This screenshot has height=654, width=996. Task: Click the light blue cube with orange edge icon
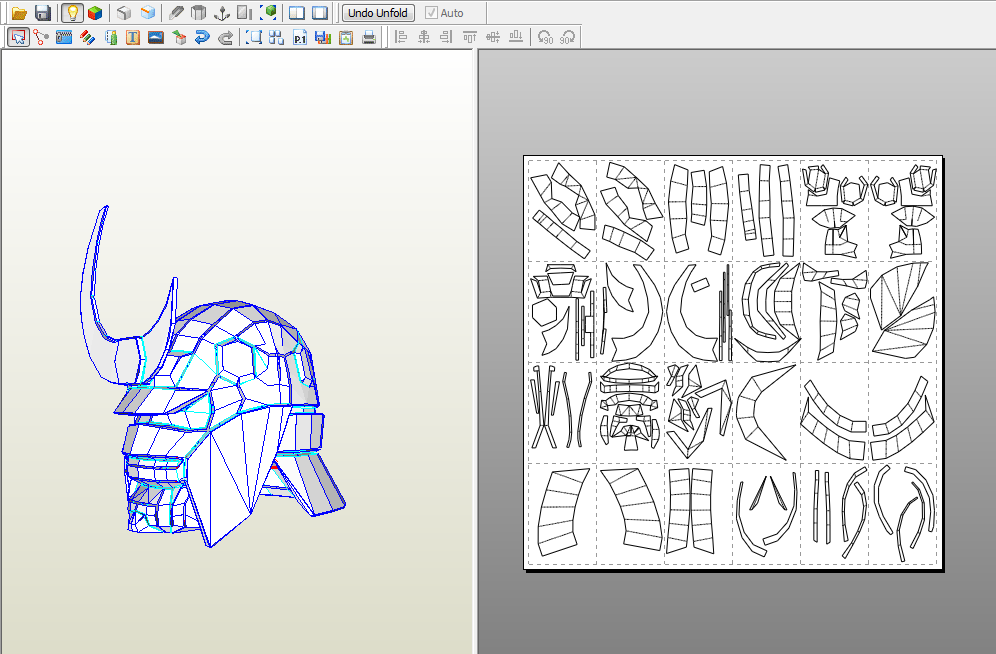coord(148,13)
